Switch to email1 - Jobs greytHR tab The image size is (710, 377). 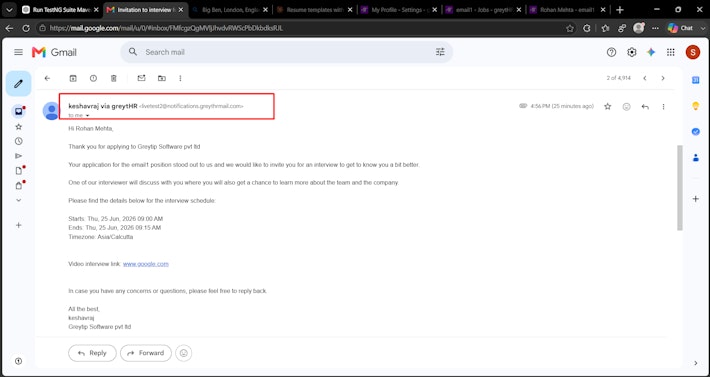tap(483, 10)
